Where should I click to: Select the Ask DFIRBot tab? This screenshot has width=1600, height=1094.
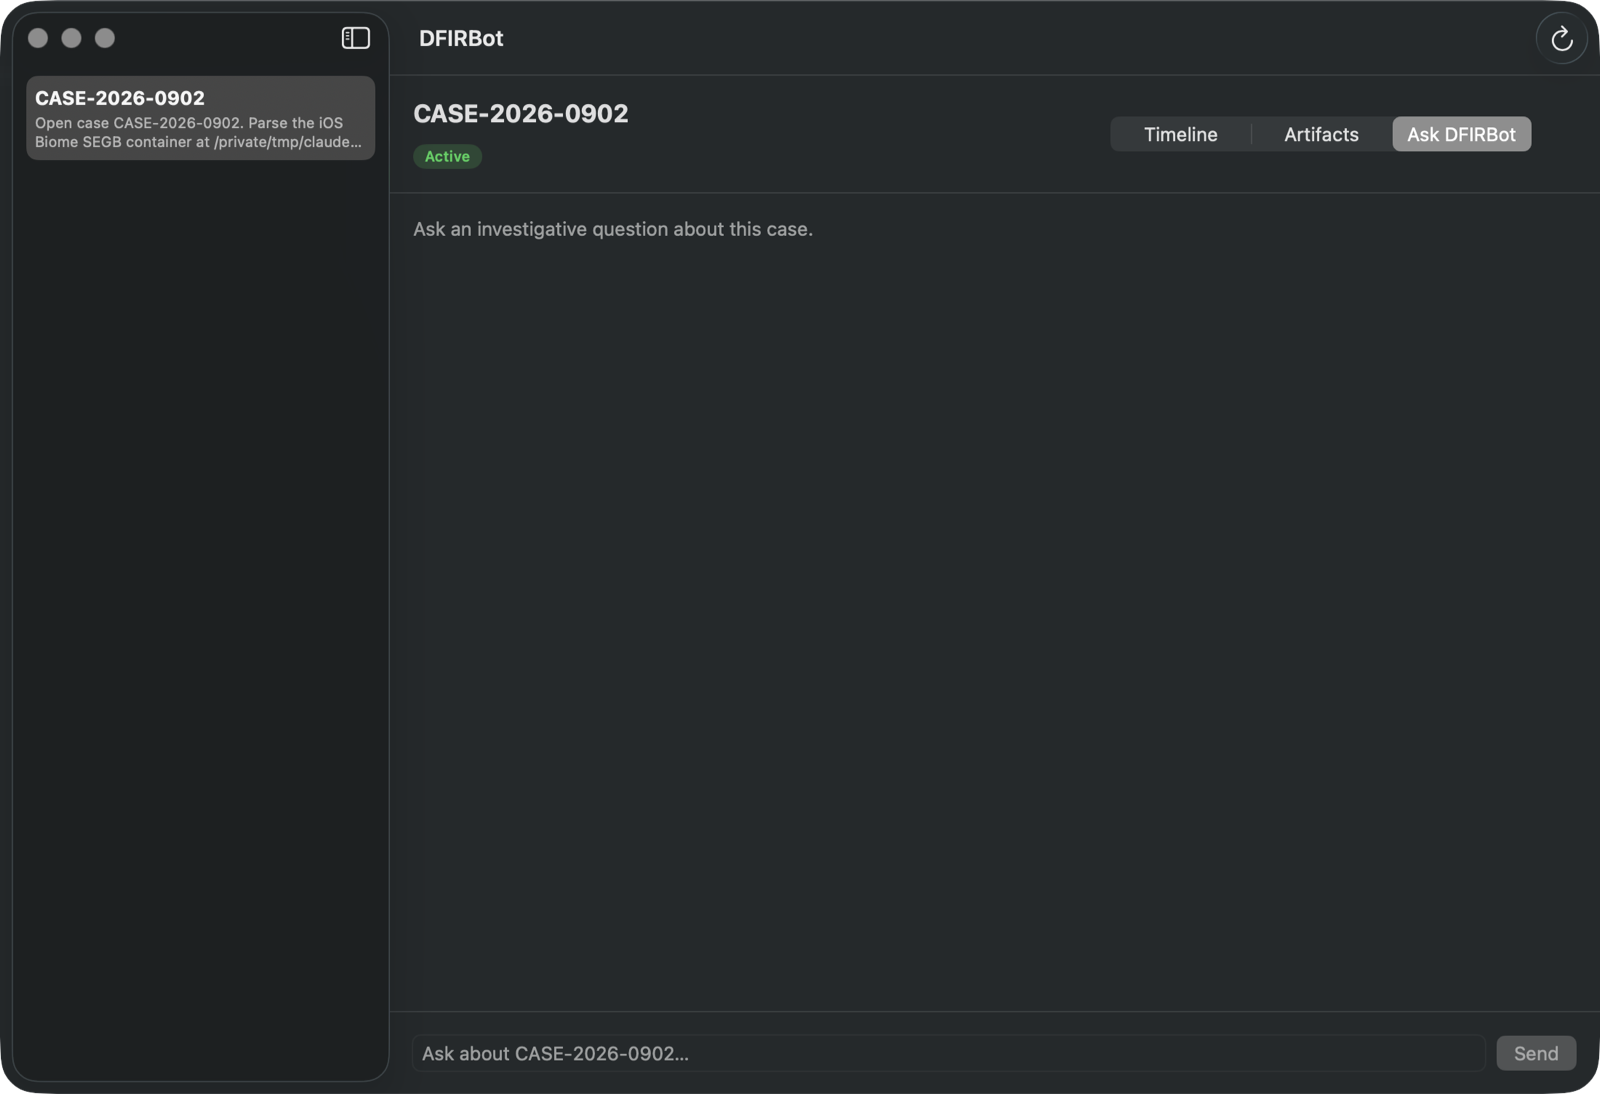coord(1461,134)
